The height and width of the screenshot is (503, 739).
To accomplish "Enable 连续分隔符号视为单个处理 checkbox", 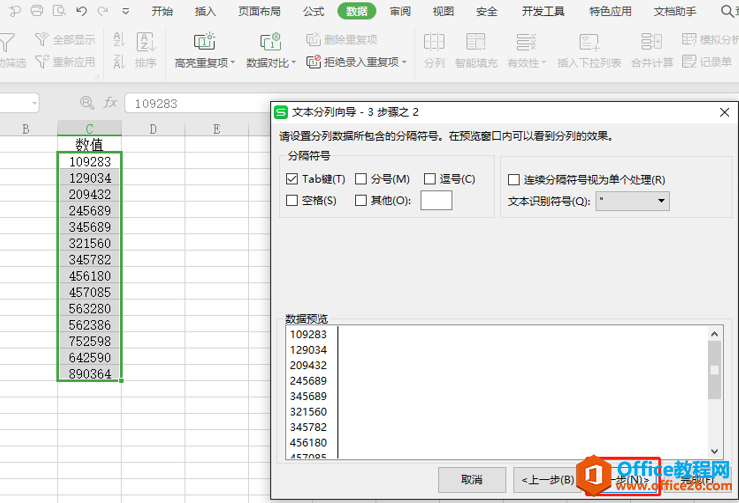I will pos(514,180).
